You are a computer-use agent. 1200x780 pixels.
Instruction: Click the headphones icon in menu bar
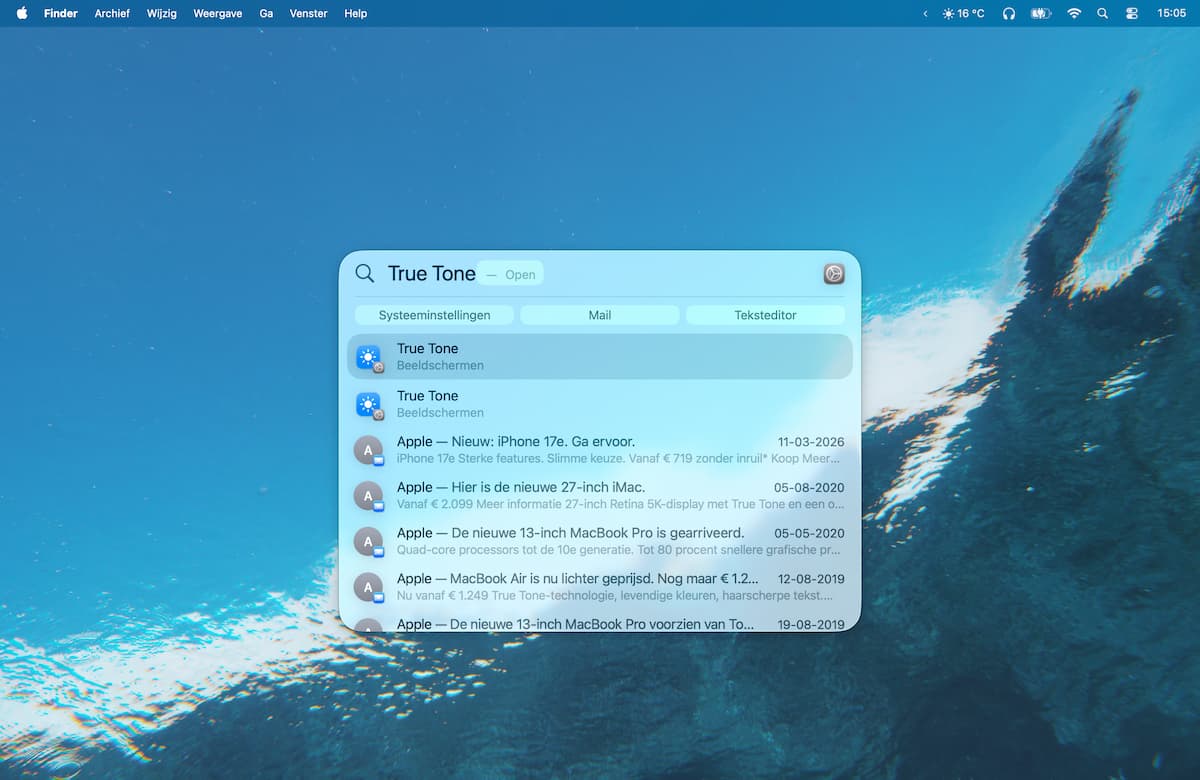tap(1008, 13)
